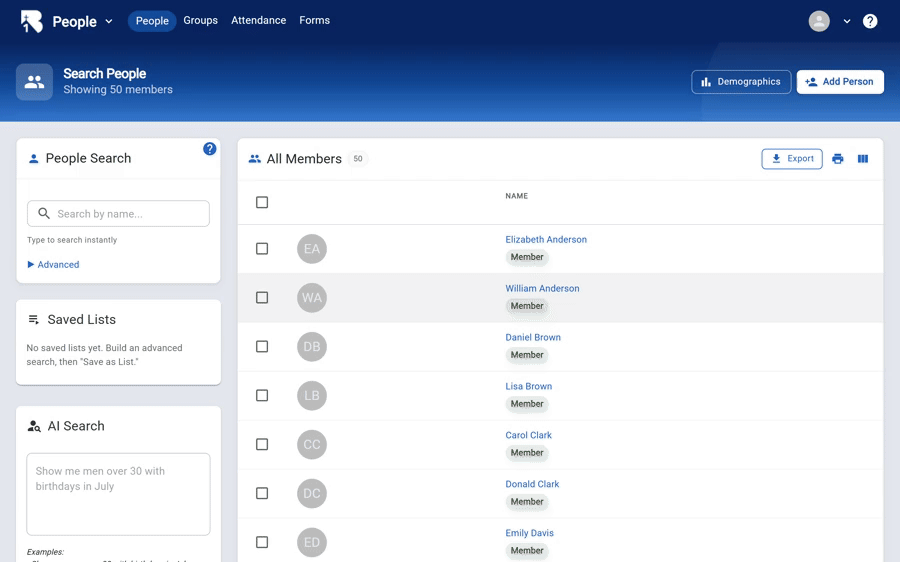Open Donald Clark's profile link
Screen dimensions: 900x562
click(x=532, y=484)
